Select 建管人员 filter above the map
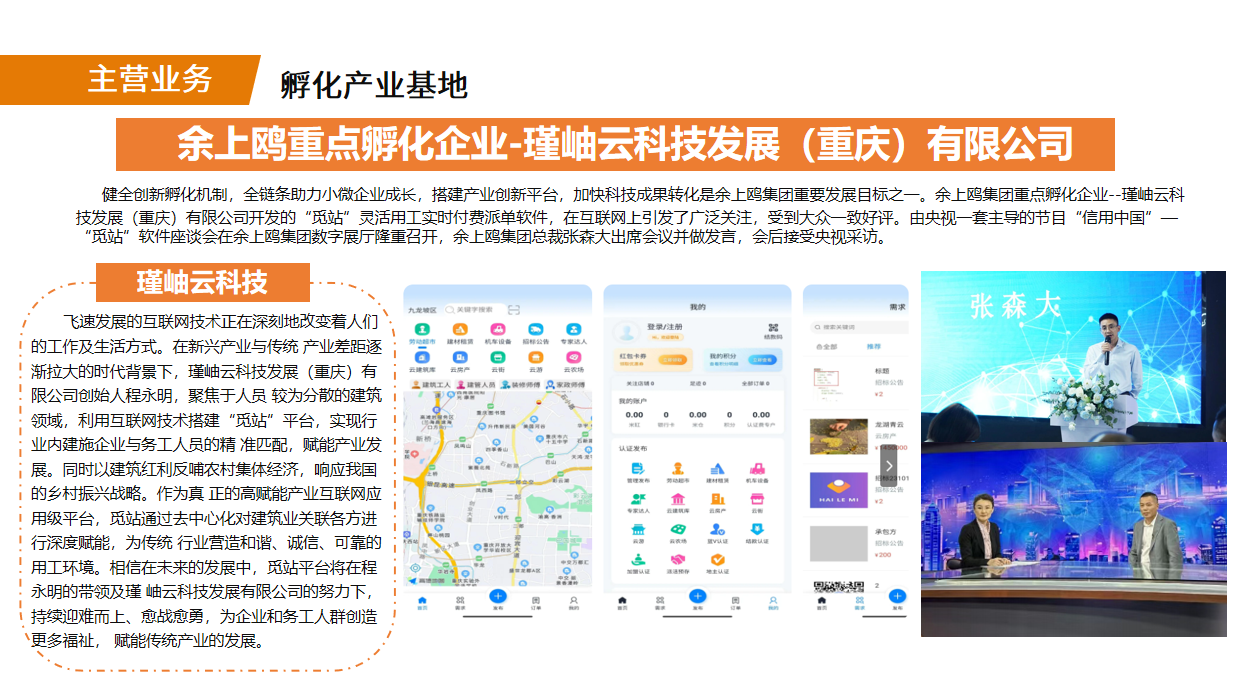Screen dimensions: 1253x699 [476, 385]
